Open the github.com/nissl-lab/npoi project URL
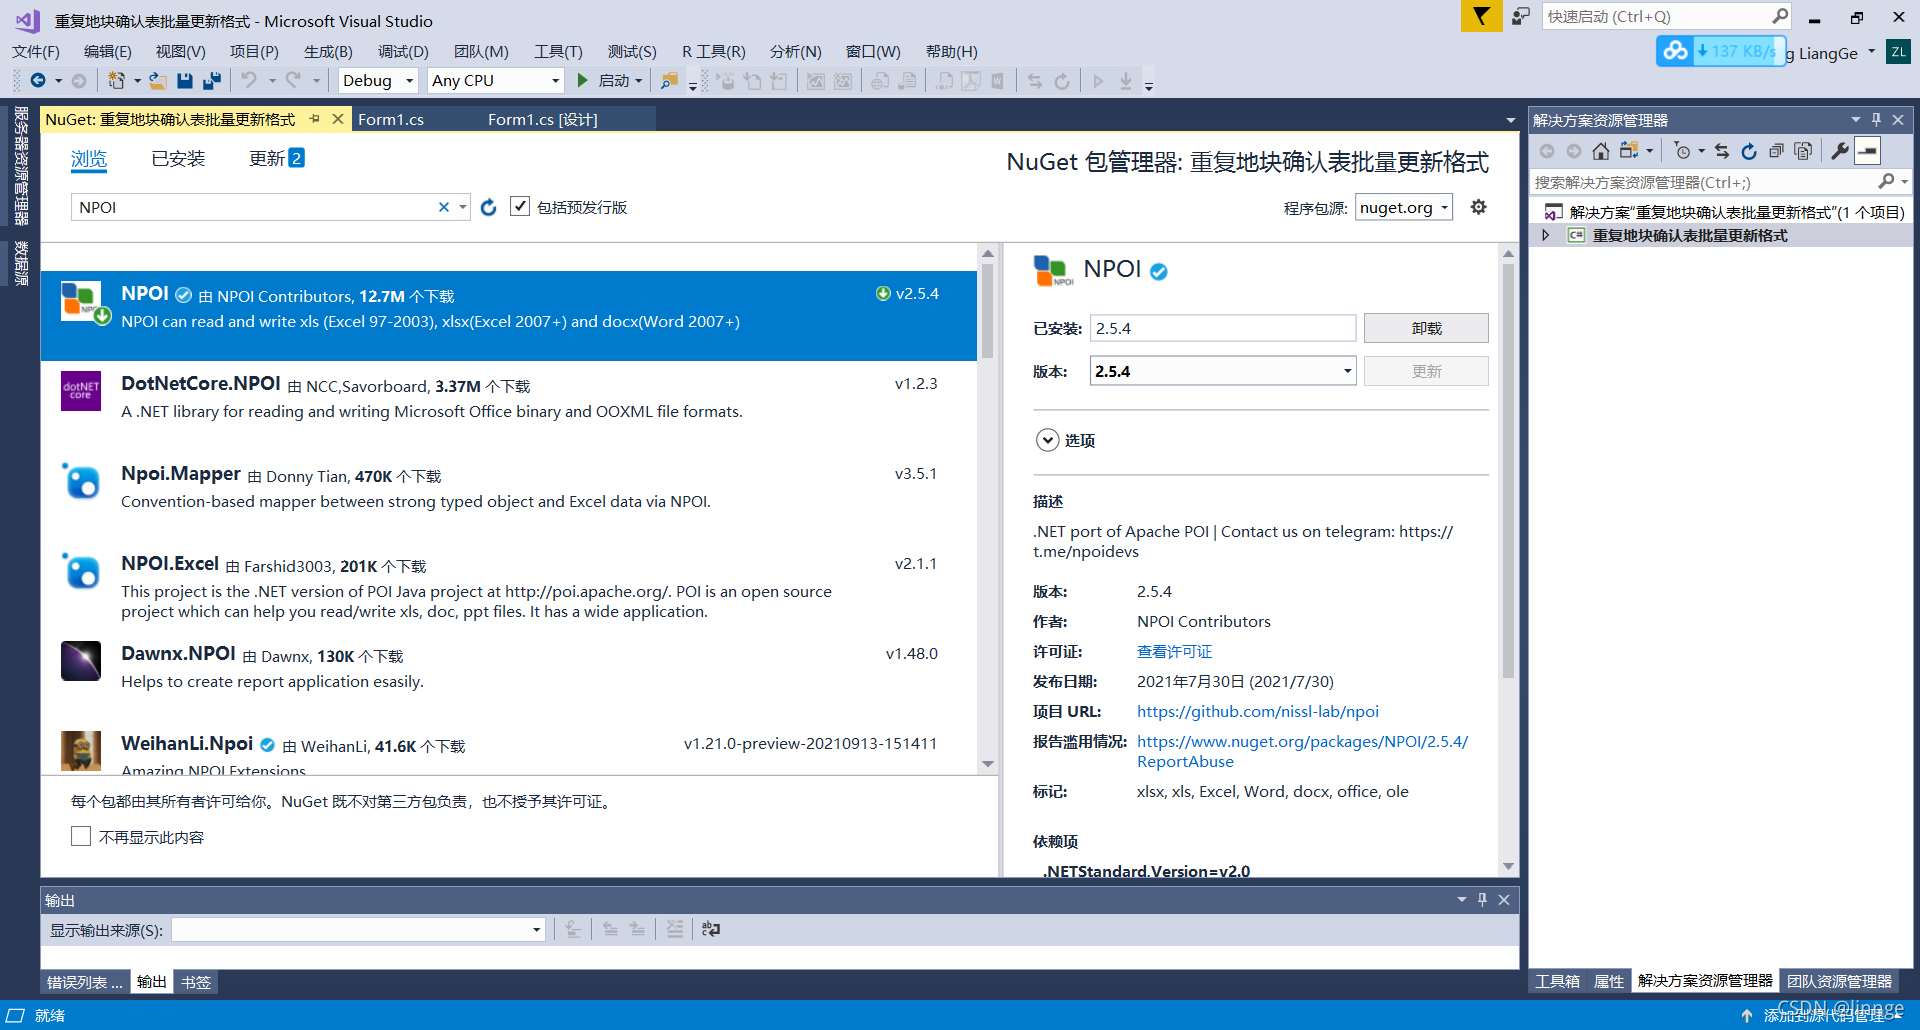1920x1030 pixels. point(1258,711)
